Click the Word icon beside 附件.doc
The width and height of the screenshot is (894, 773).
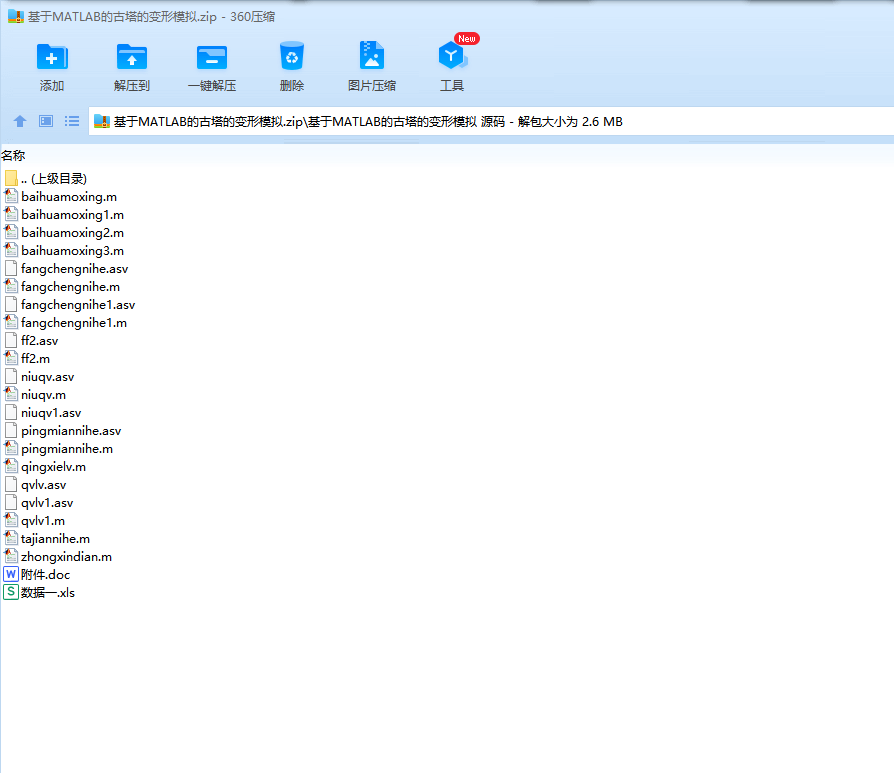(11, 575)
